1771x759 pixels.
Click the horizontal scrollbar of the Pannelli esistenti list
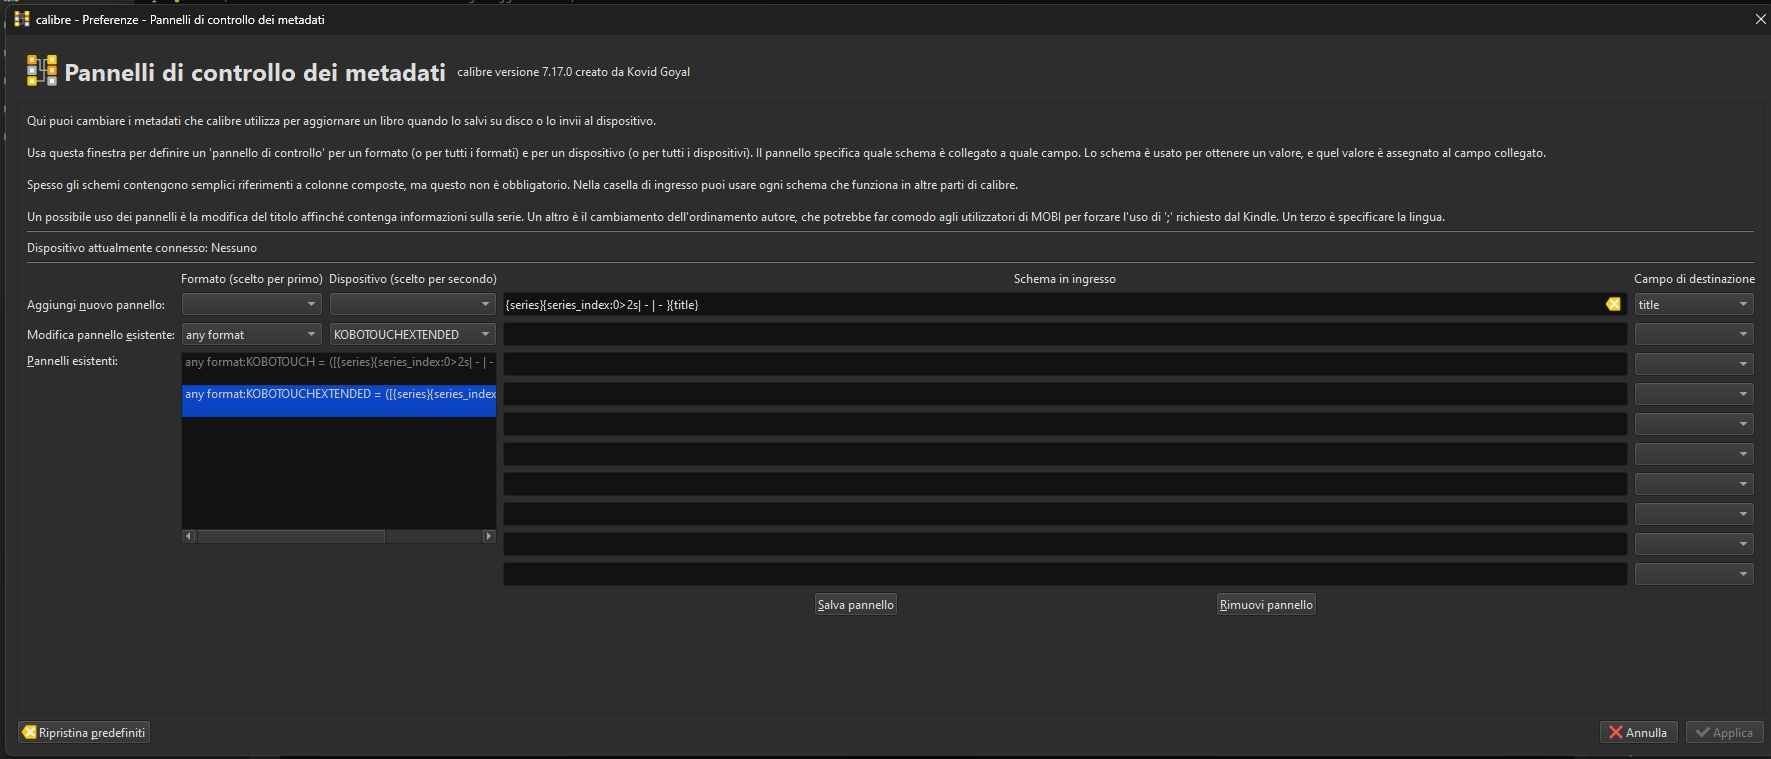339,536
